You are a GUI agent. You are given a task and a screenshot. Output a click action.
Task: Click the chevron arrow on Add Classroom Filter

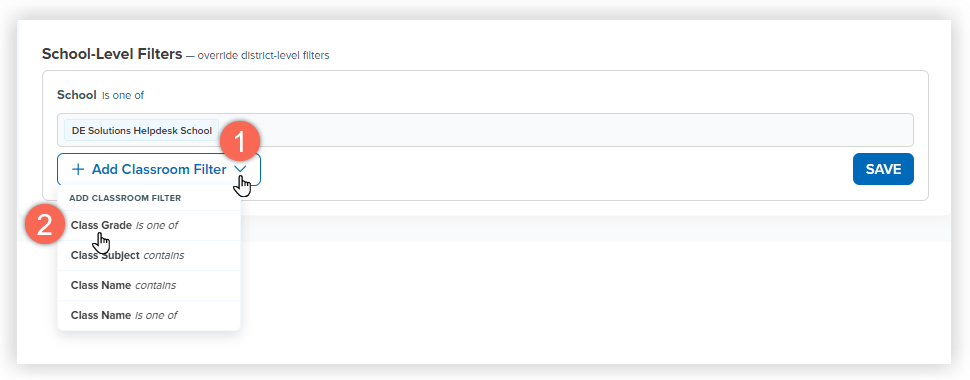[241, 170]
